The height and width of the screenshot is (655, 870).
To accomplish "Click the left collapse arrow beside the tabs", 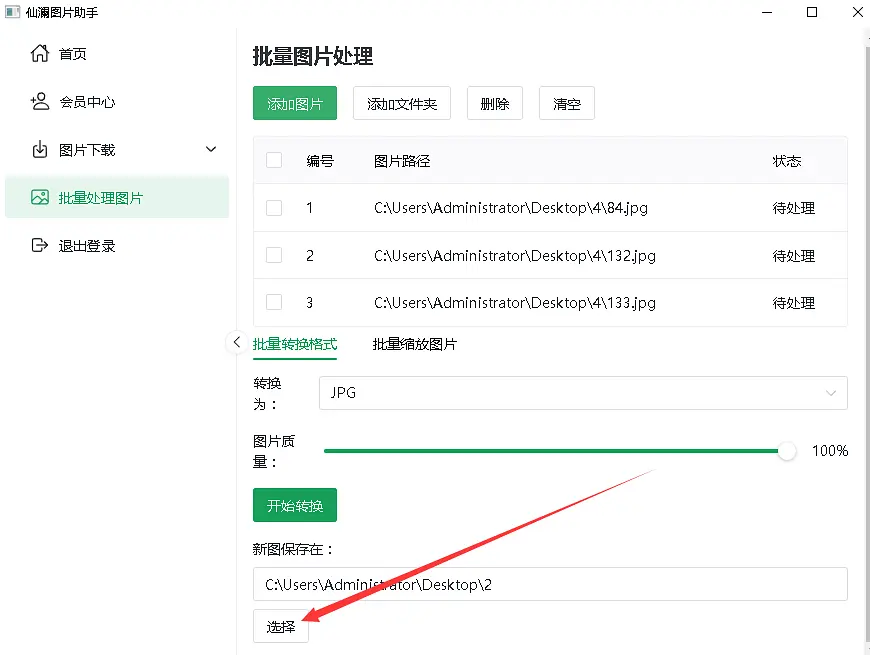I will click(237, 342).
